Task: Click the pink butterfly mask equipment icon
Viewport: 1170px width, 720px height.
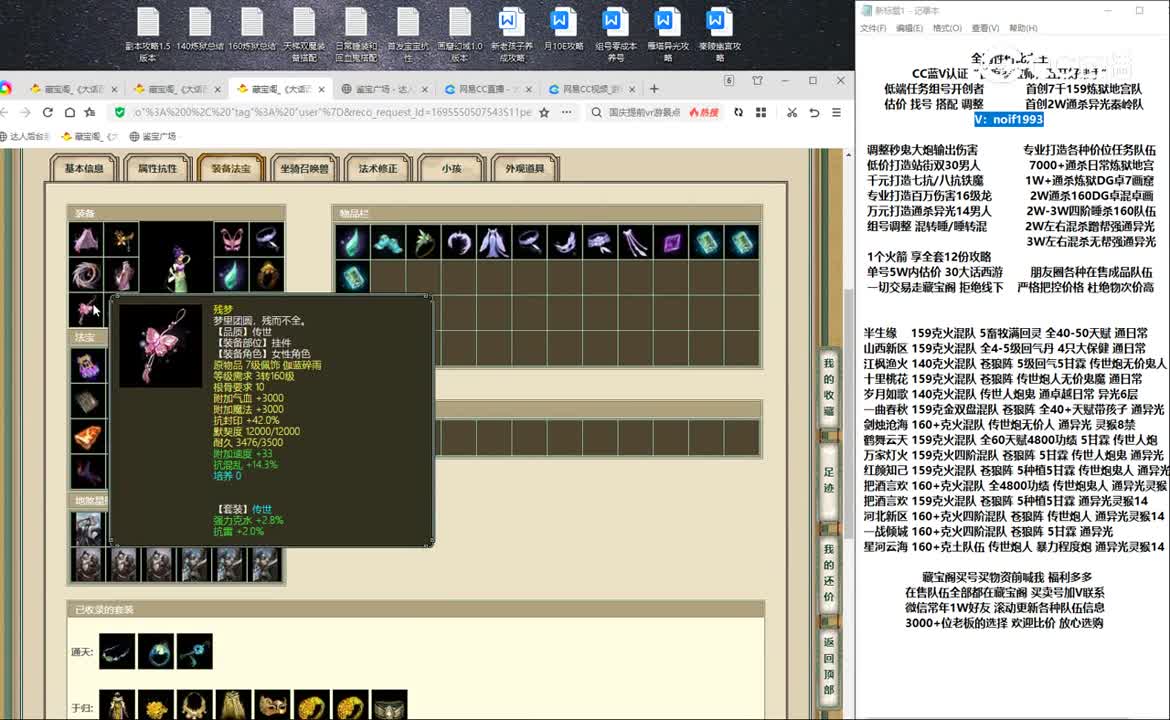Action: [x=231, y=240]
